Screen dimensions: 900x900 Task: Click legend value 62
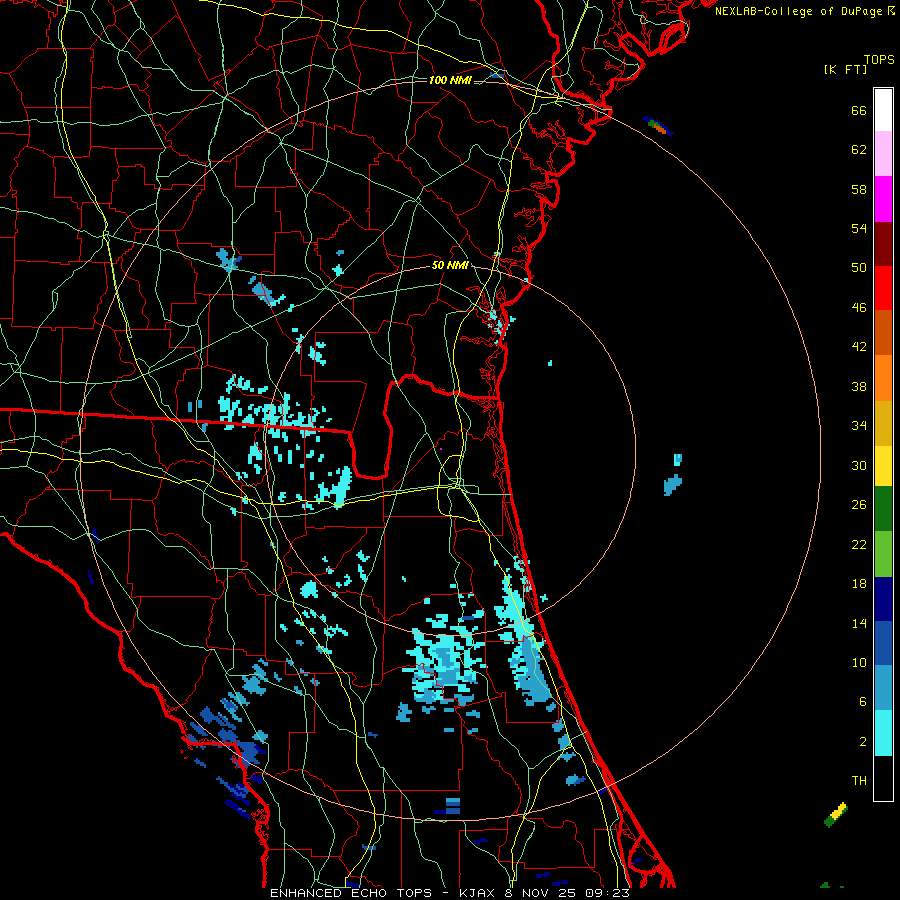coord(859,150)
